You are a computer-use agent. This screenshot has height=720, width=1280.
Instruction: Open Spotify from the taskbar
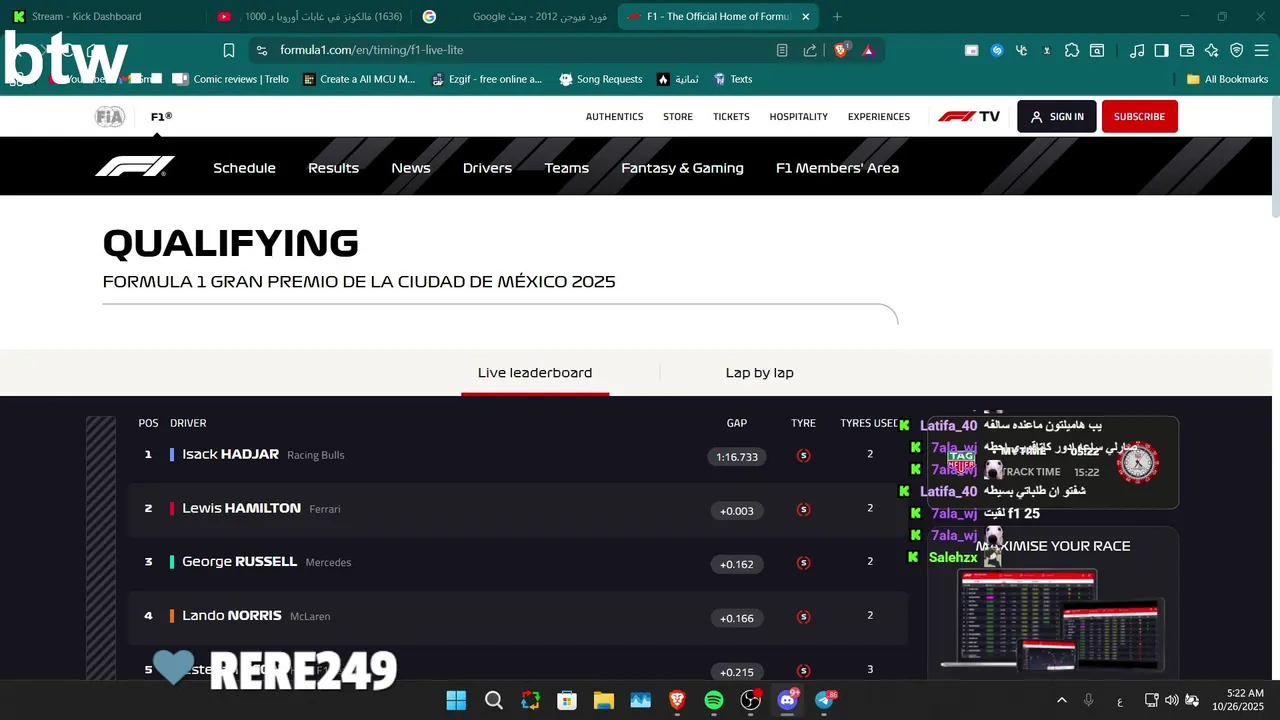tap(714, 700)
